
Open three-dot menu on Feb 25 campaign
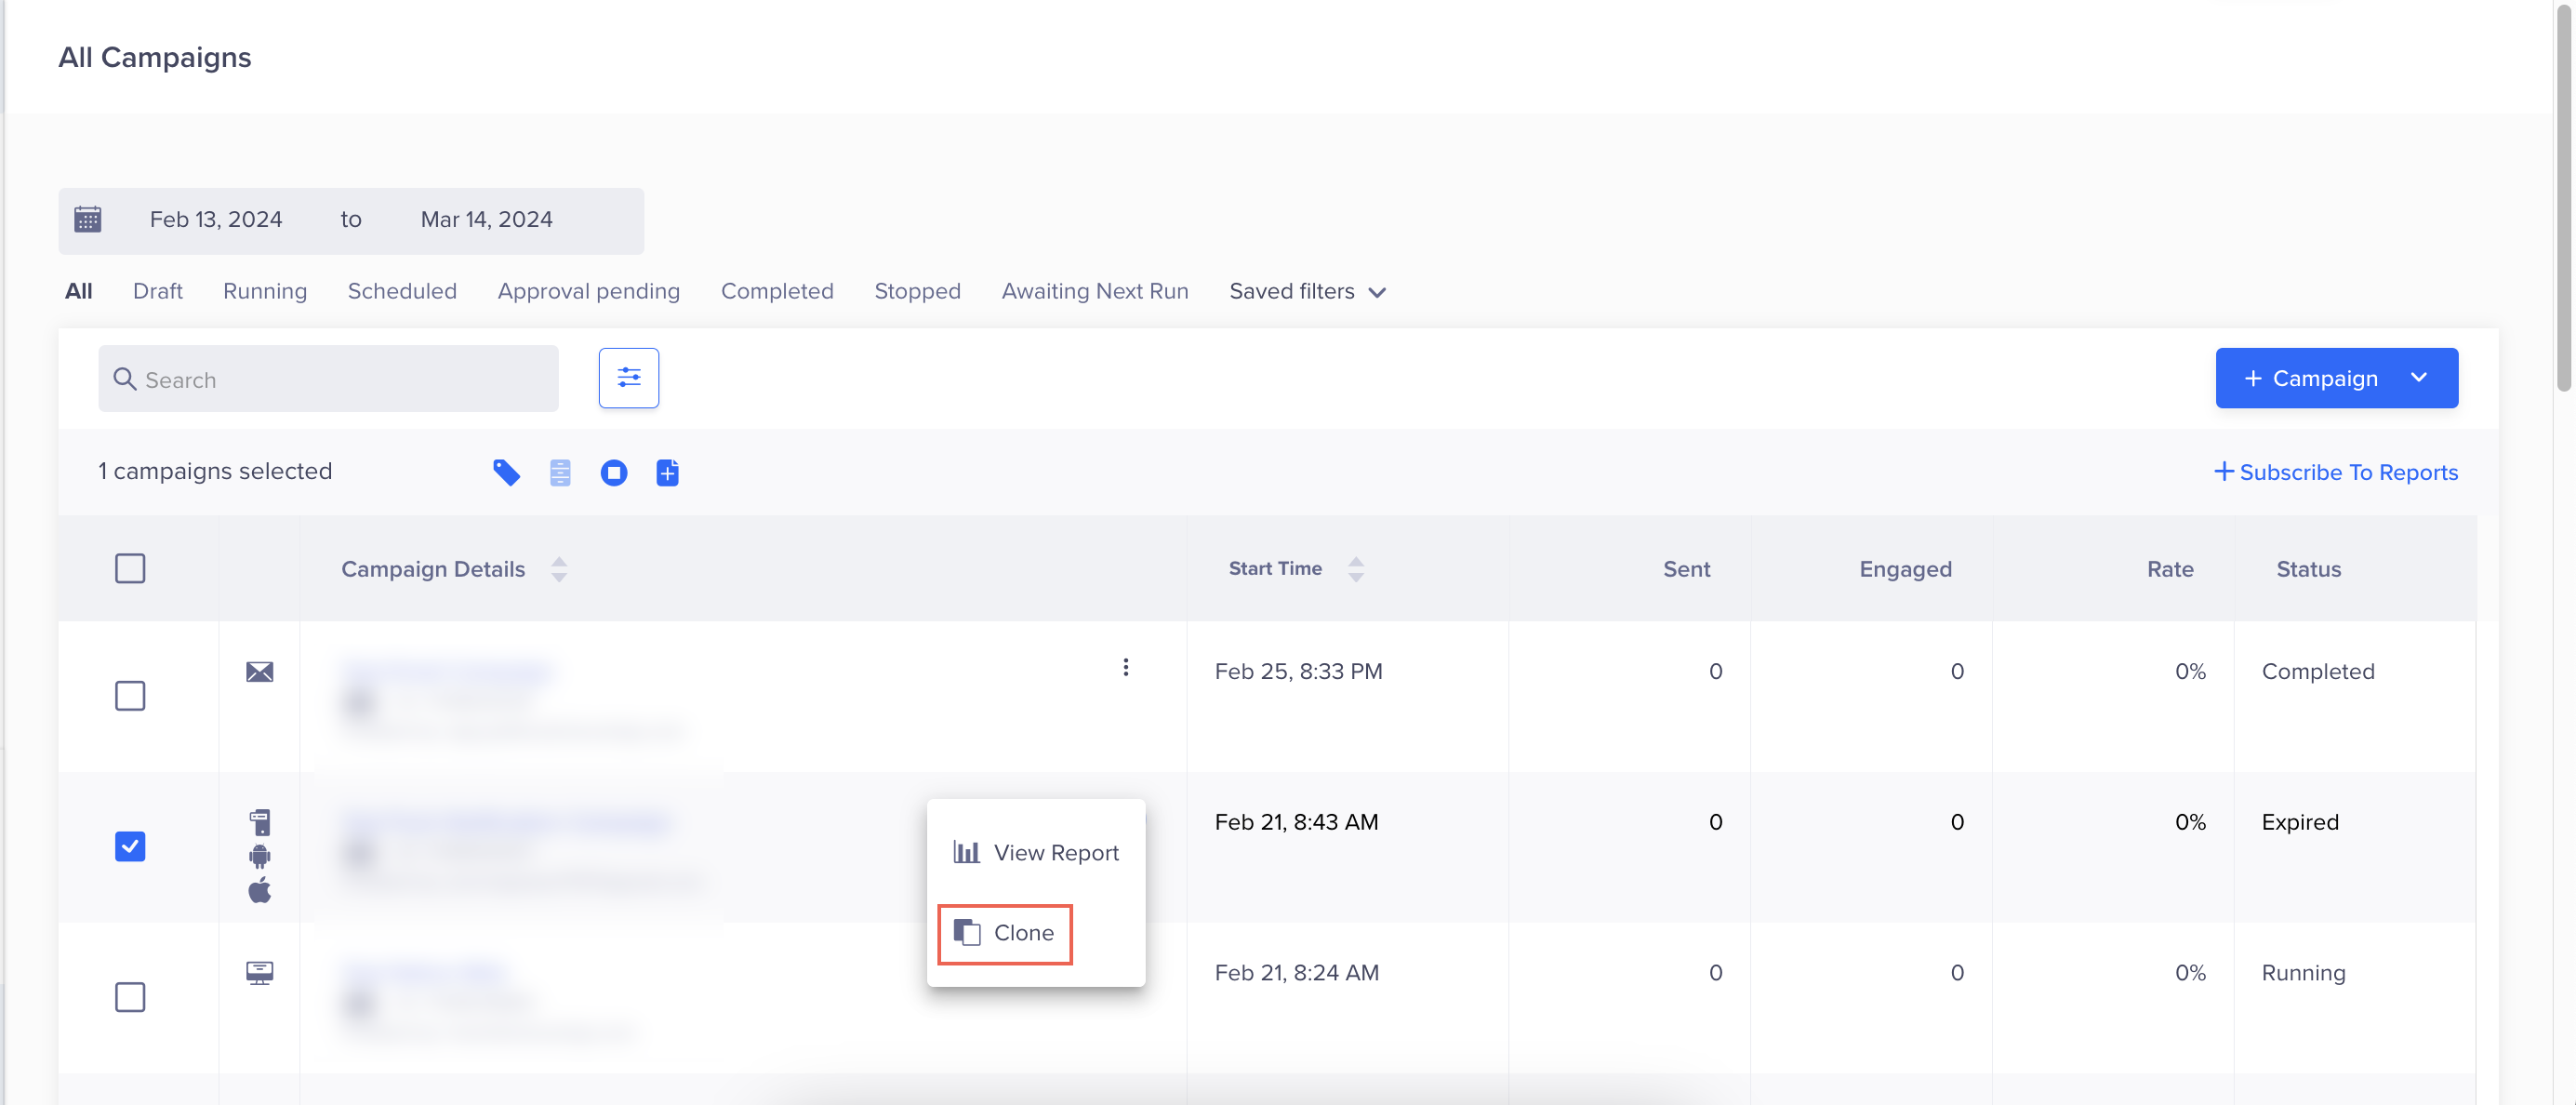(1125, 667)
